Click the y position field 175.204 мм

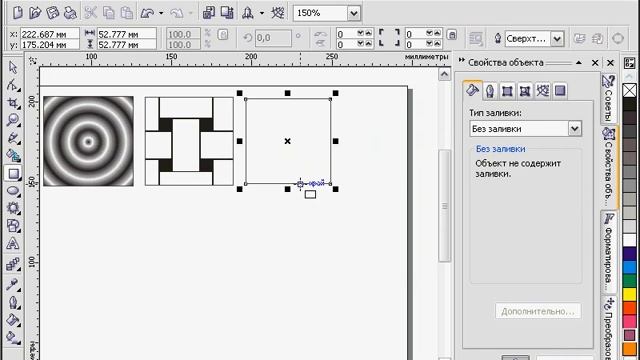[49, 44]
